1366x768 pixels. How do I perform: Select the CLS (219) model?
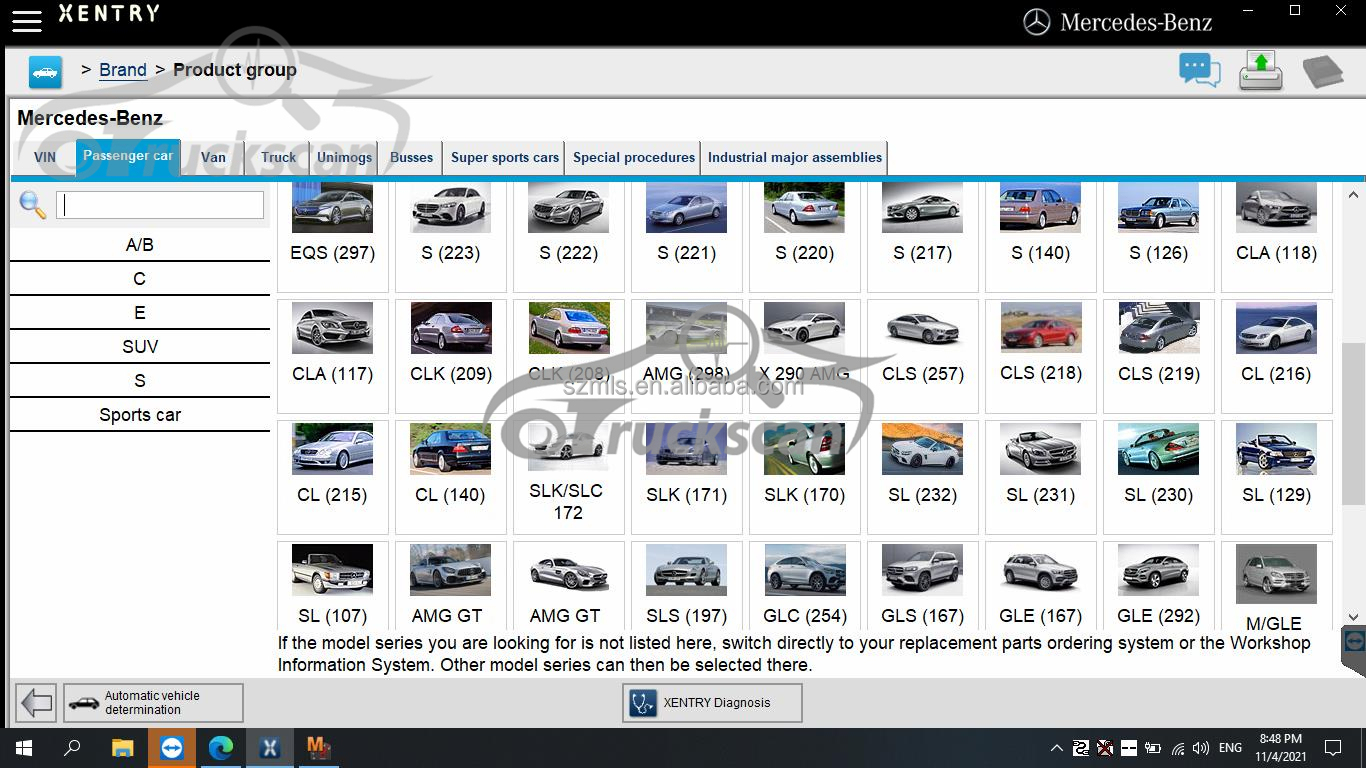tap(1159, 356)
